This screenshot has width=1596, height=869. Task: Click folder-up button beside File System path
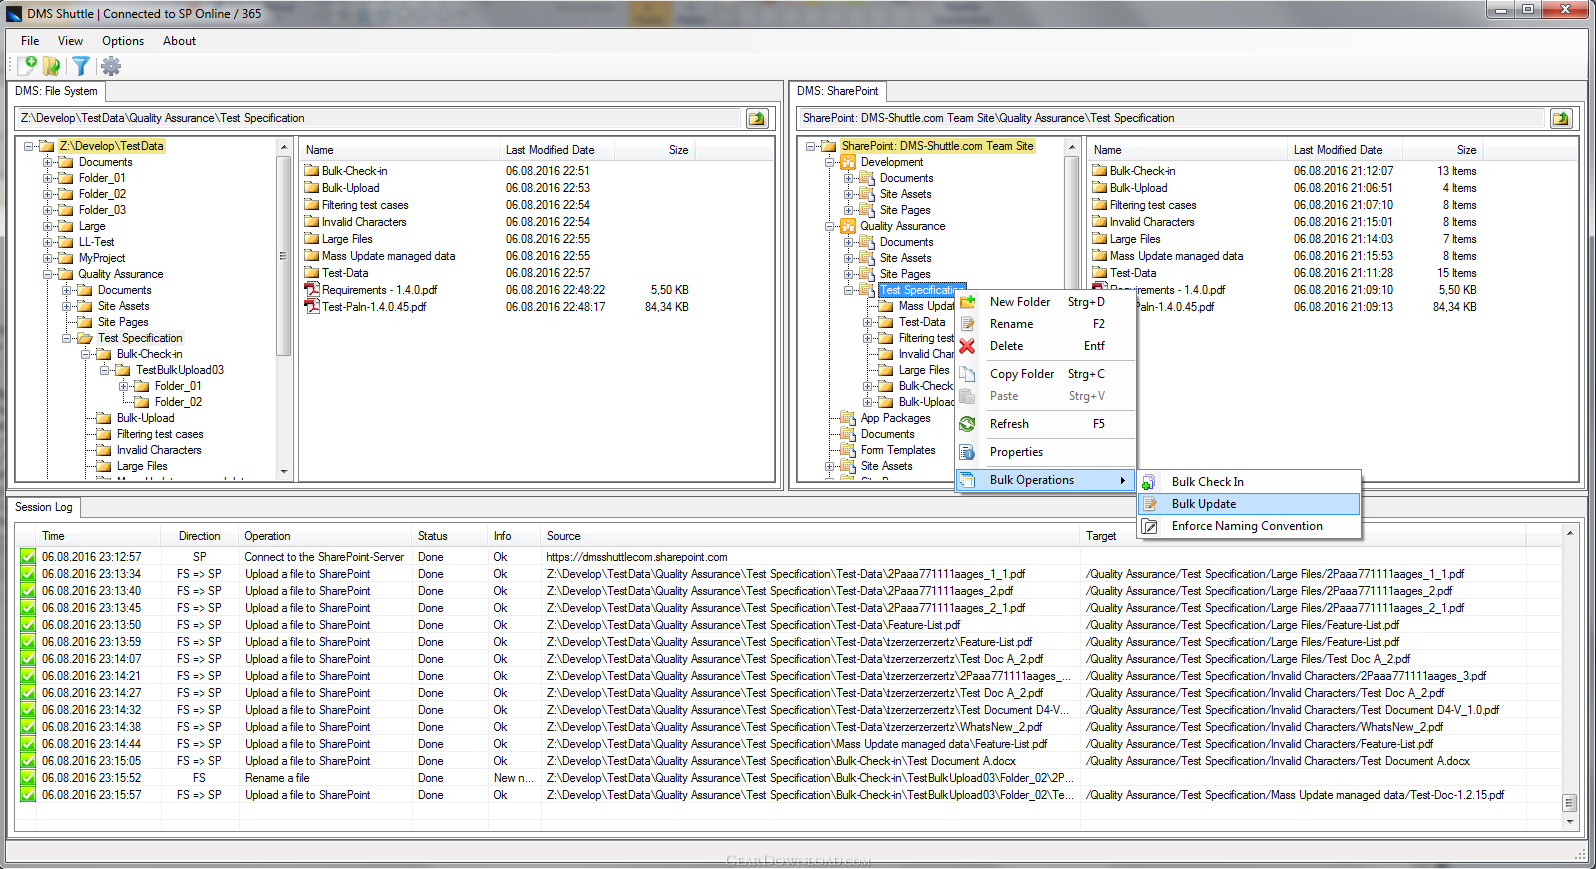(x=758, y=118)
